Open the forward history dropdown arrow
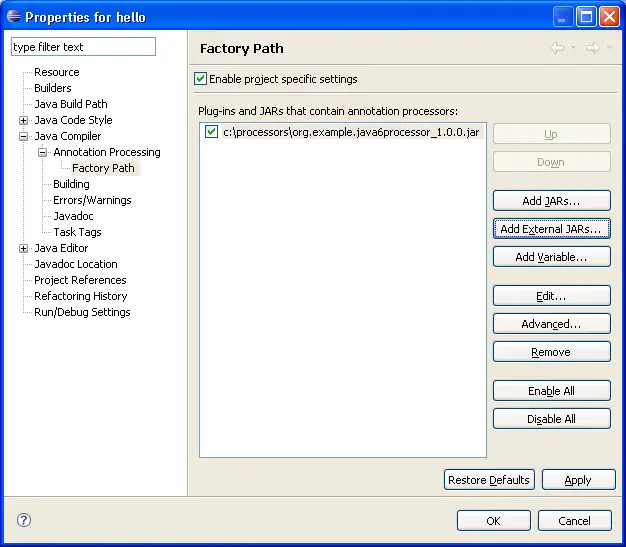The width and height of the screenshot is (626, 547). [x=608, y=48]
